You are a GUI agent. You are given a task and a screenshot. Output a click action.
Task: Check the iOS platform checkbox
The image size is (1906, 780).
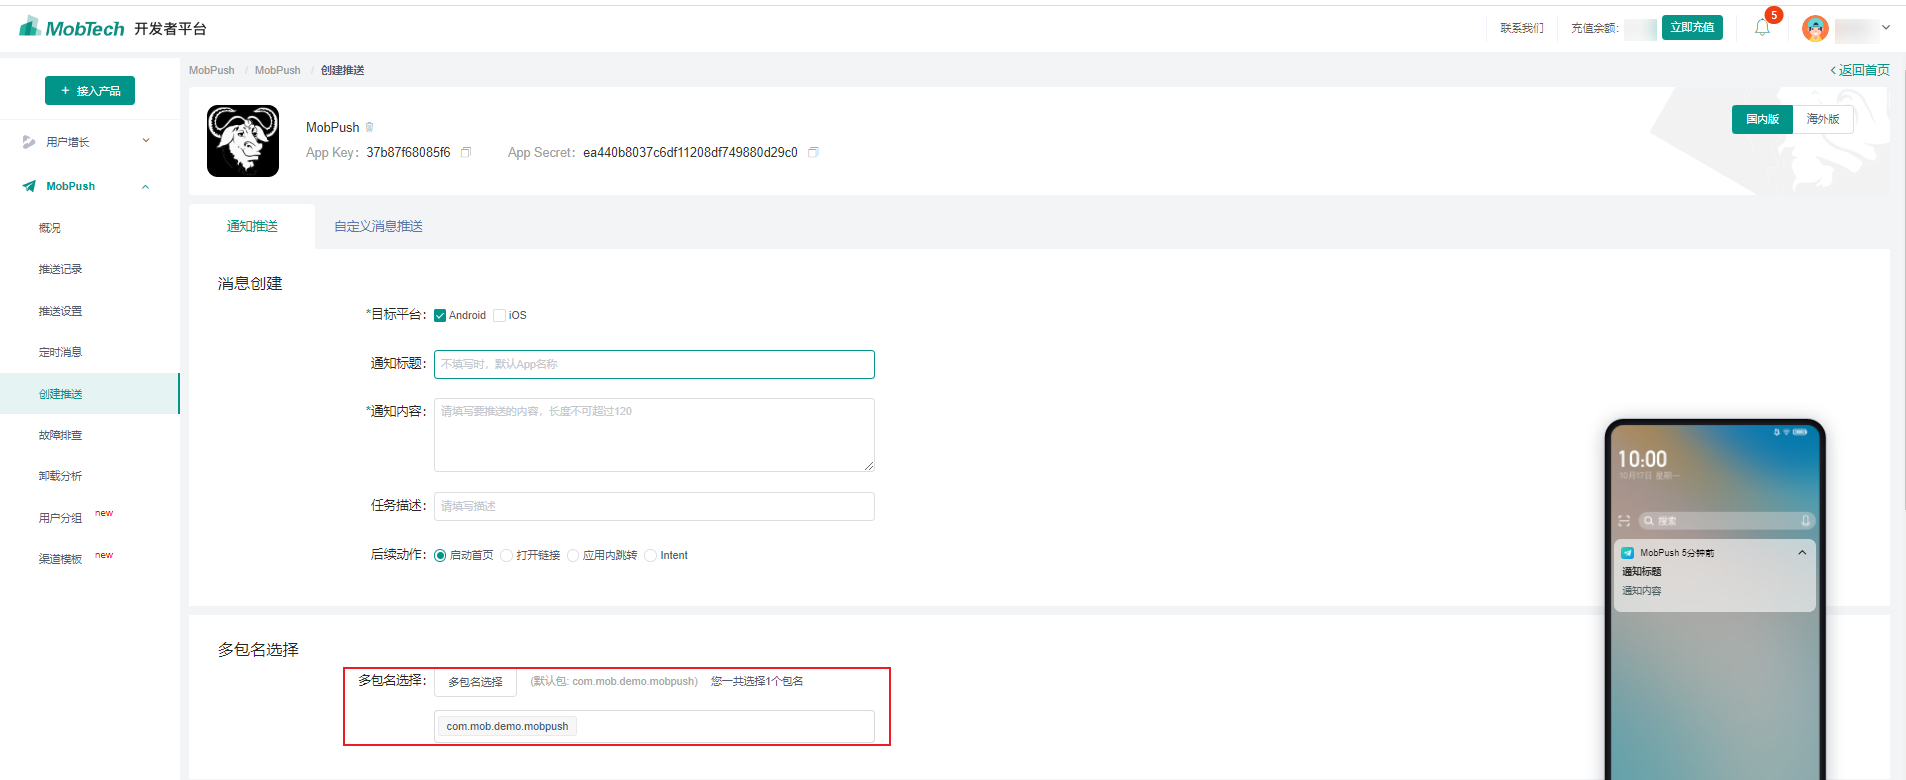(x=499, y=316)
